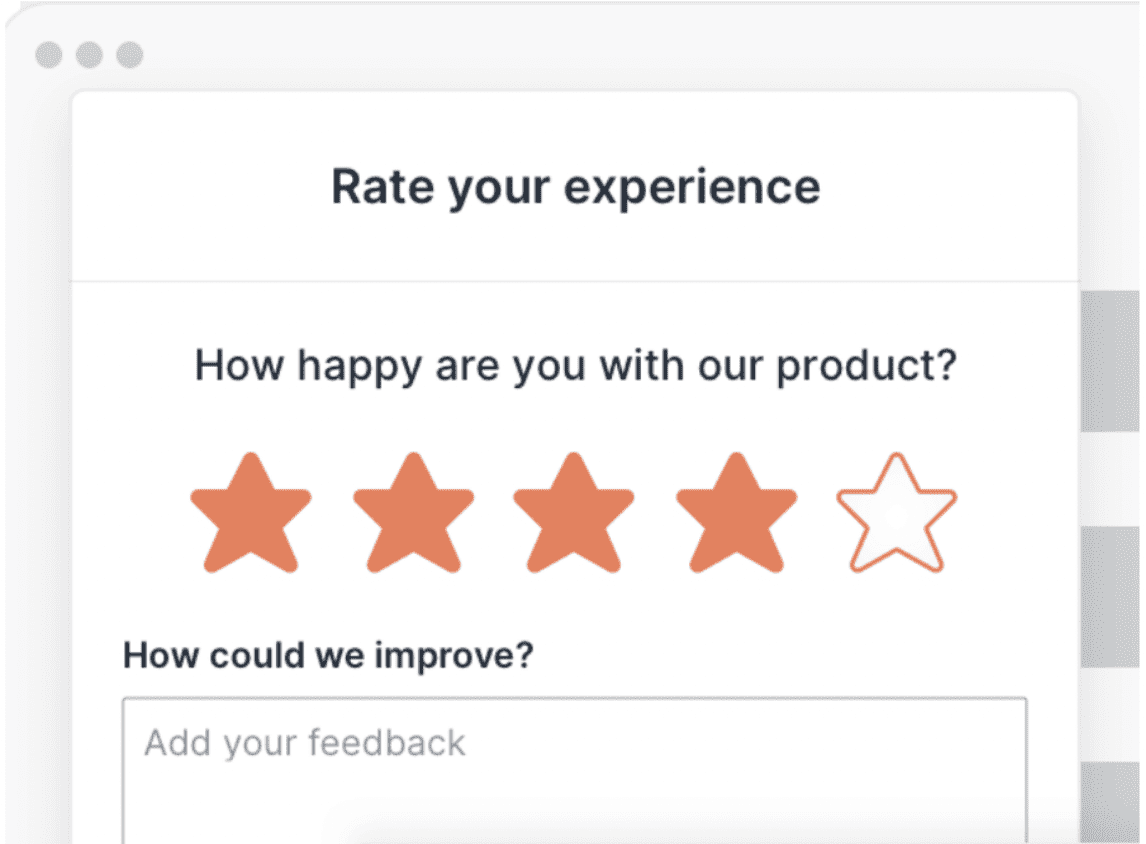Click the middle gray window dot

tap(89, 55)
